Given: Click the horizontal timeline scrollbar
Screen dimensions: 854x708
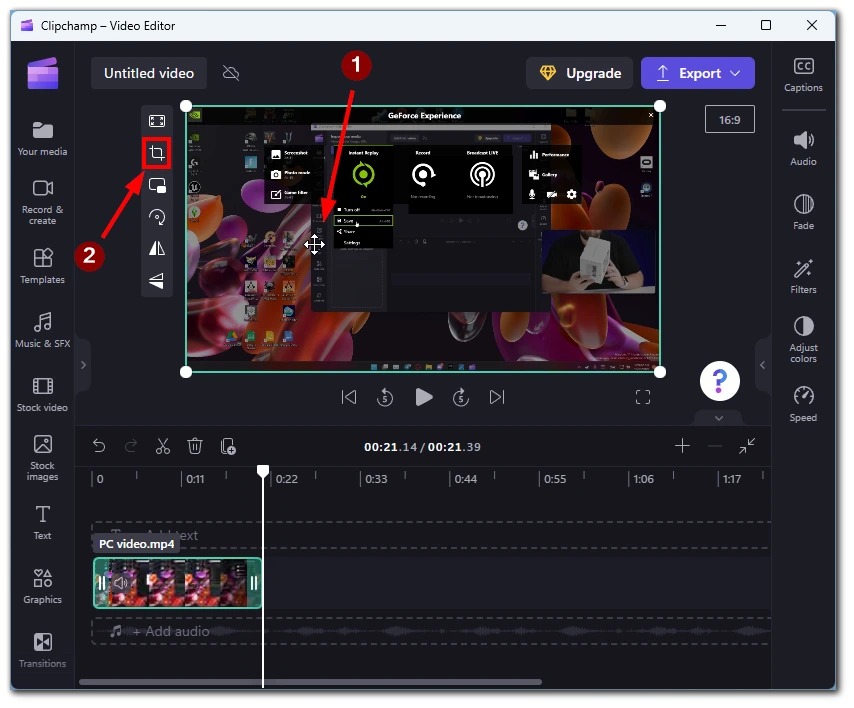Looking at the screenshot, I should (x=310, y=682).
